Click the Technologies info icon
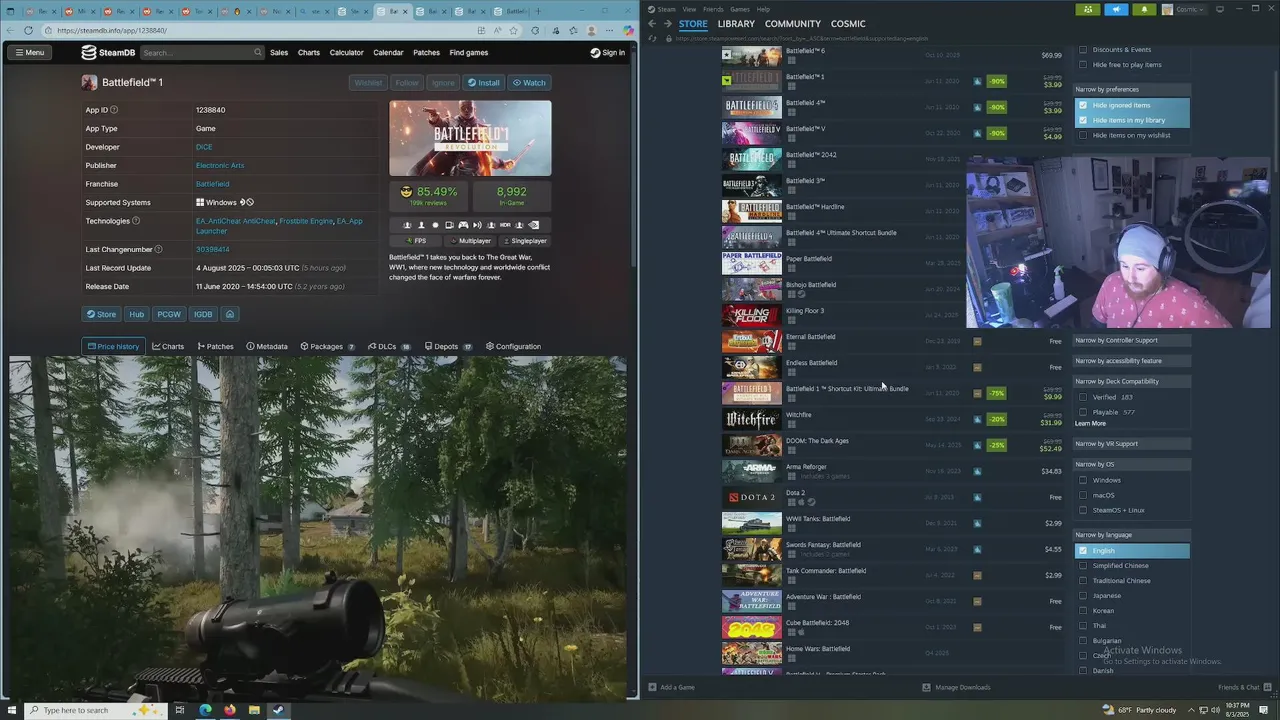The height and width of the screenshot is (720, 1280). (x=136, y=221)
